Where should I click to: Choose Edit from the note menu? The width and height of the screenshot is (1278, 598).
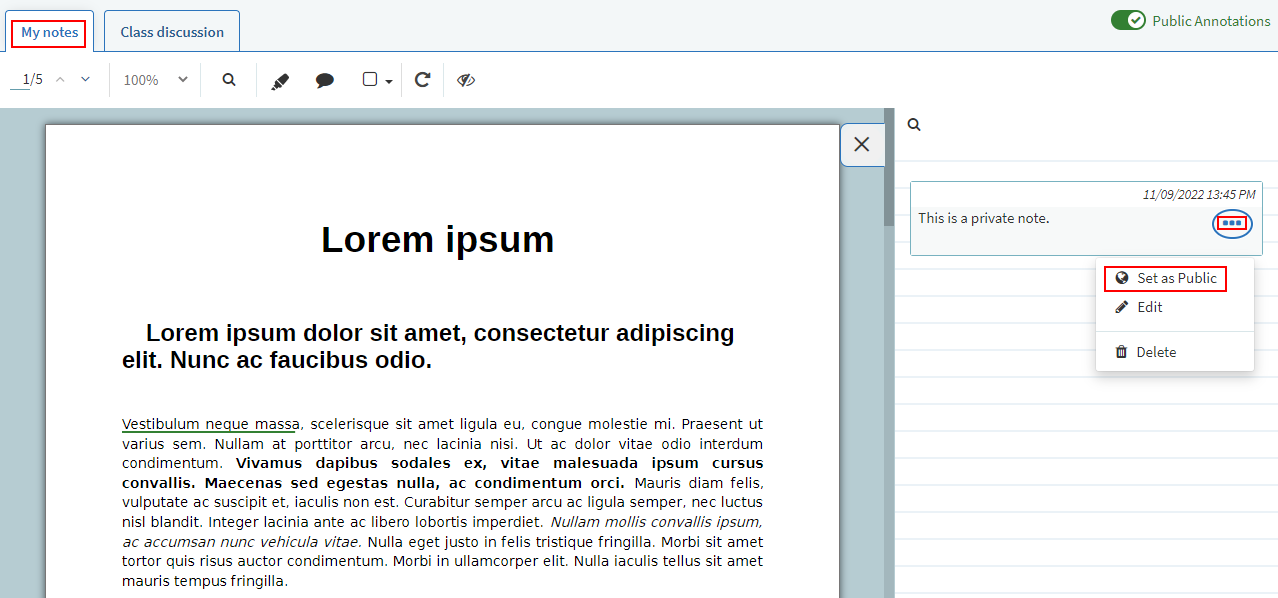pyautogui.click(x=1149, y=307)
